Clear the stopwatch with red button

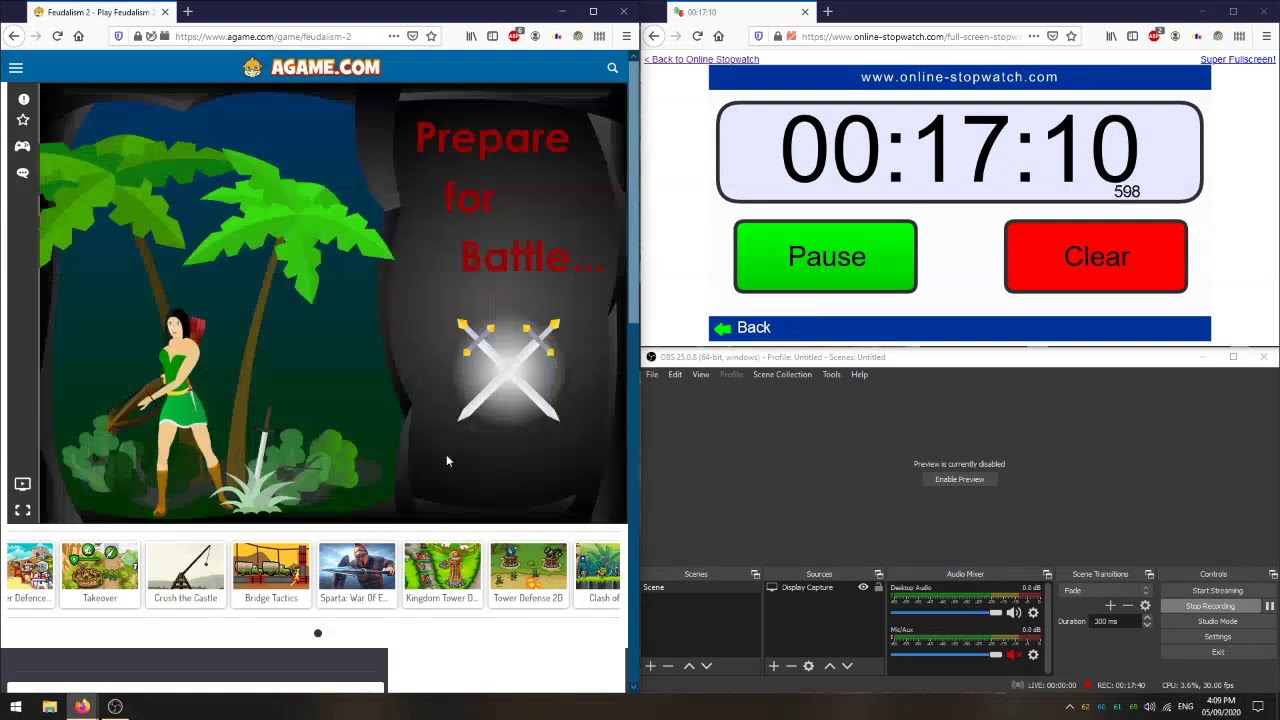(x=1096, y=257)
